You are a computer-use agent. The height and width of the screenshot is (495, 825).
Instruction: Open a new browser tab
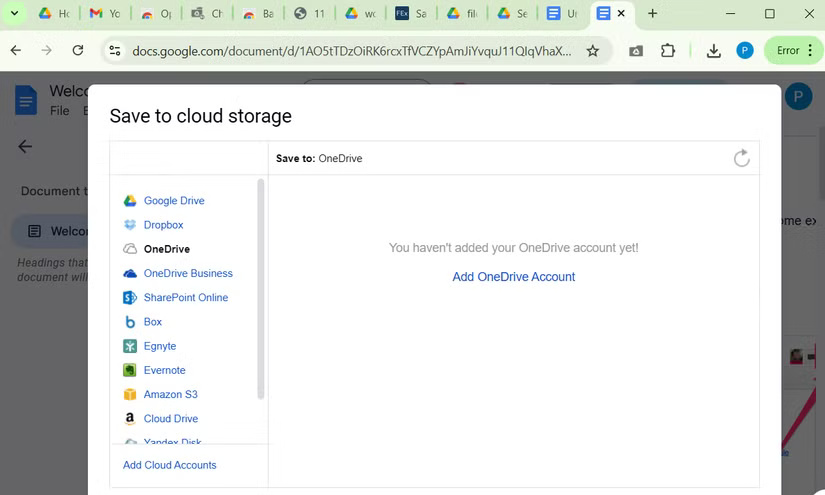[x=653, y=14]
